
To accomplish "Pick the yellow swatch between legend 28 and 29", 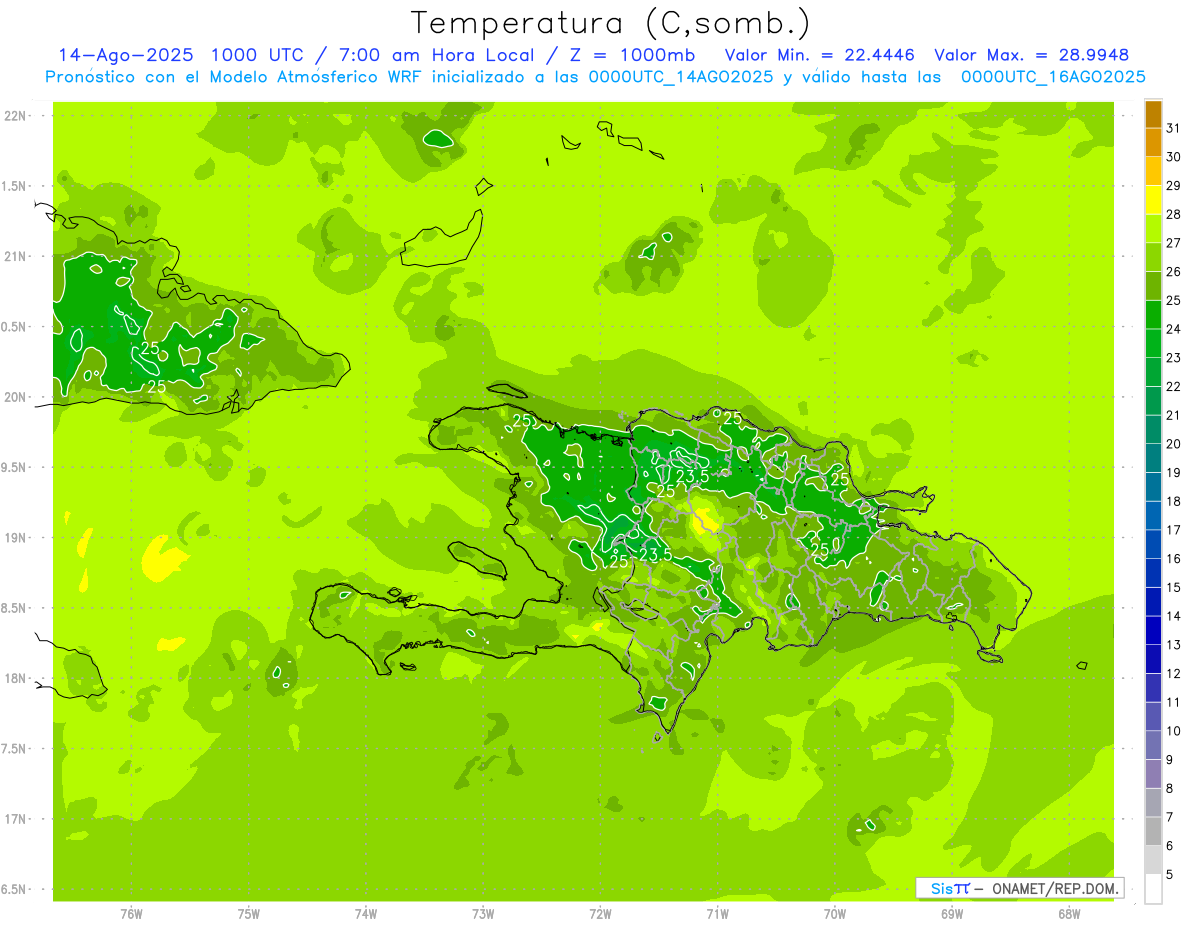I will pos(1153,200).
